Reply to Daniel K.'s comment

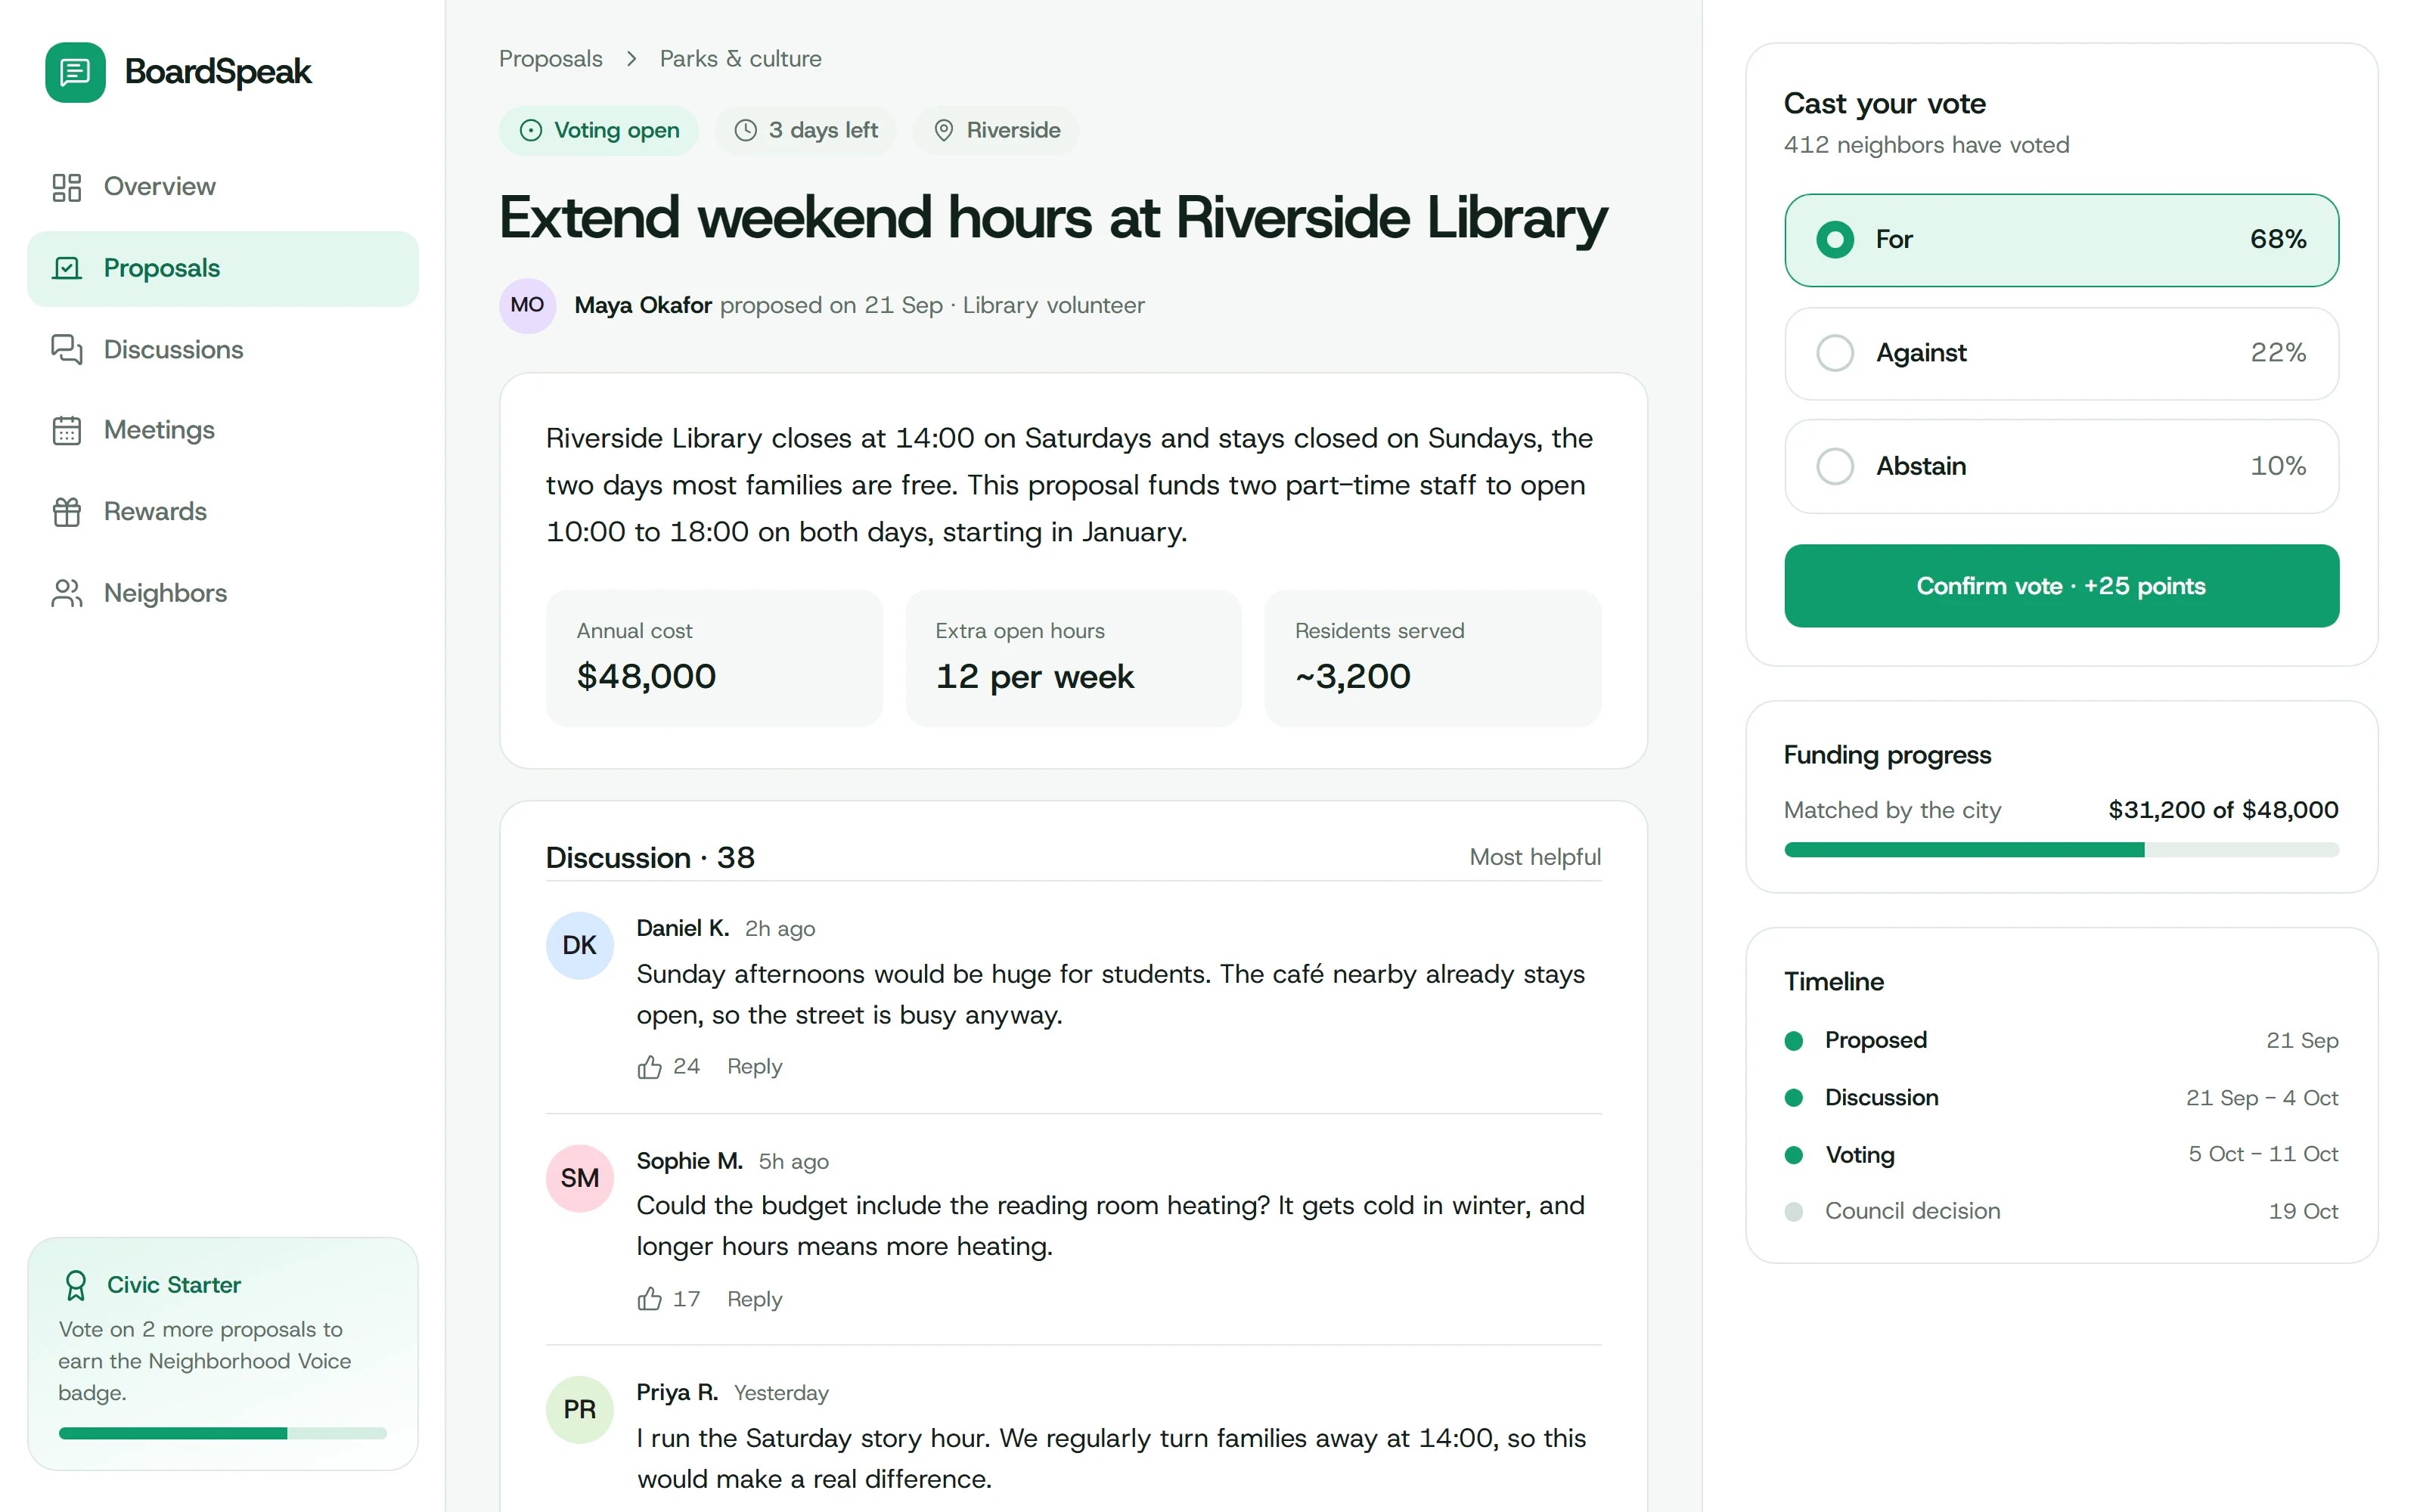click(x=754, y=1067)
